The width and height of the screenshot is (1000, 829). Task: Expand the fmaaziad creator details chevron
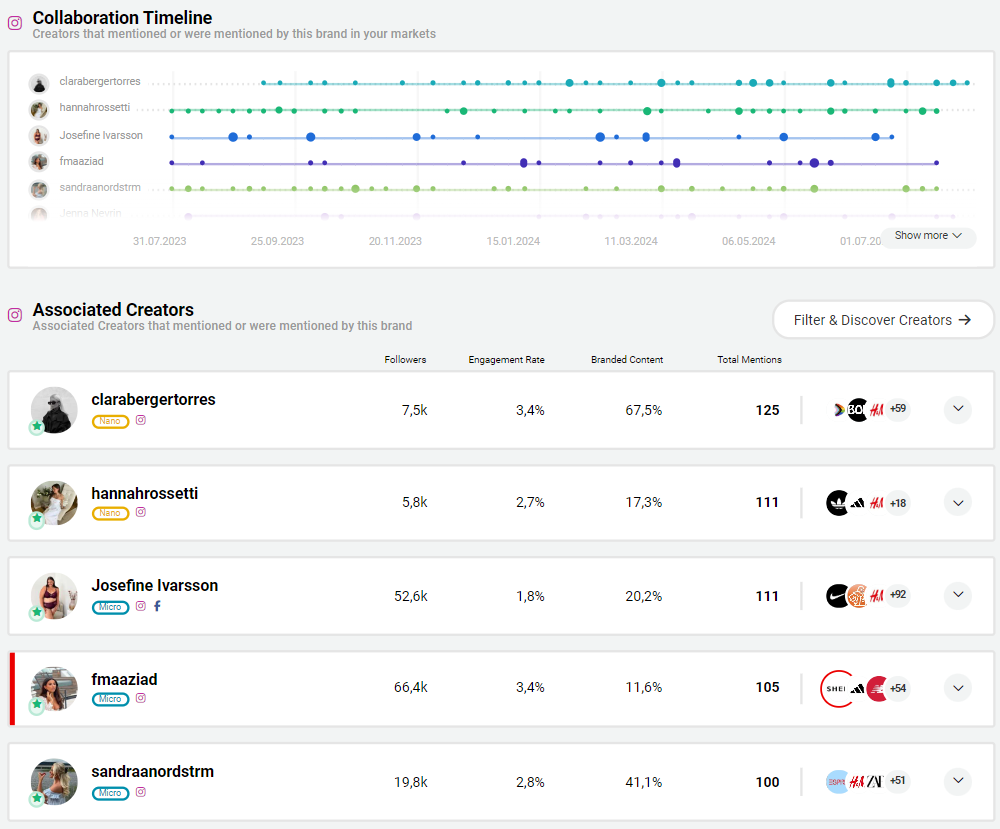click(957, 688)
